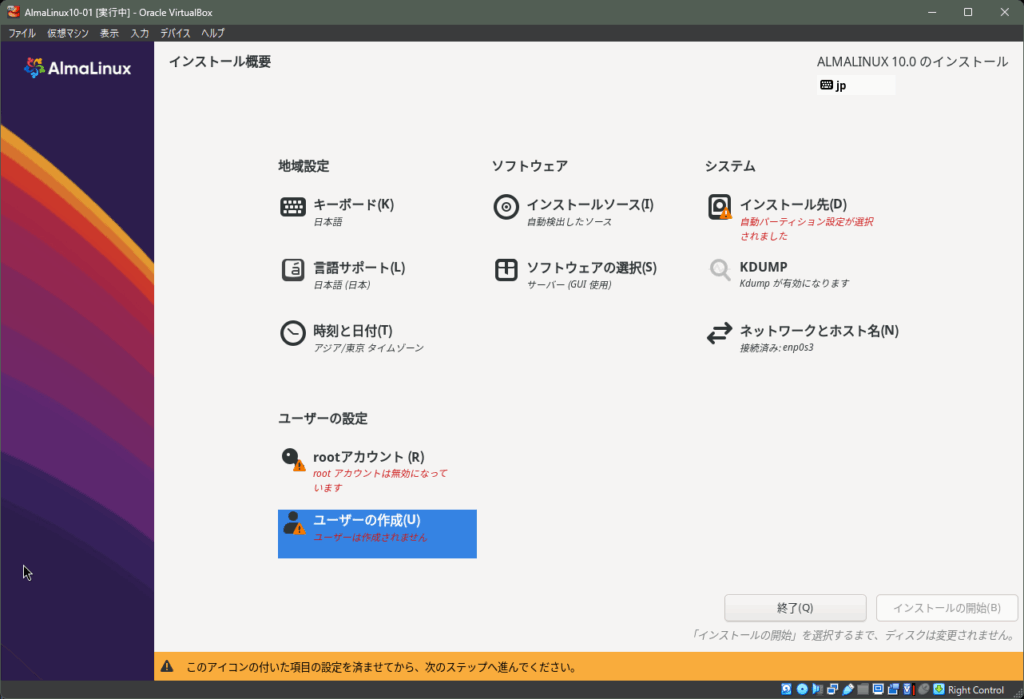Click the warning message text in the orange bar
The width and height of the screenshot is (1024, 699).
point(381,667)
